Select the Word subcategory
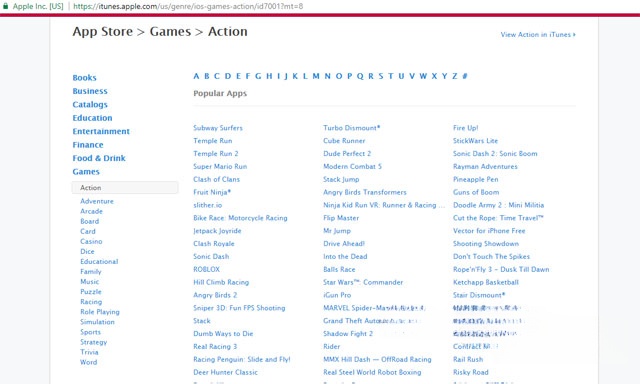The width and height of the screenshot is (640, 384). click(x=89, y=362)
